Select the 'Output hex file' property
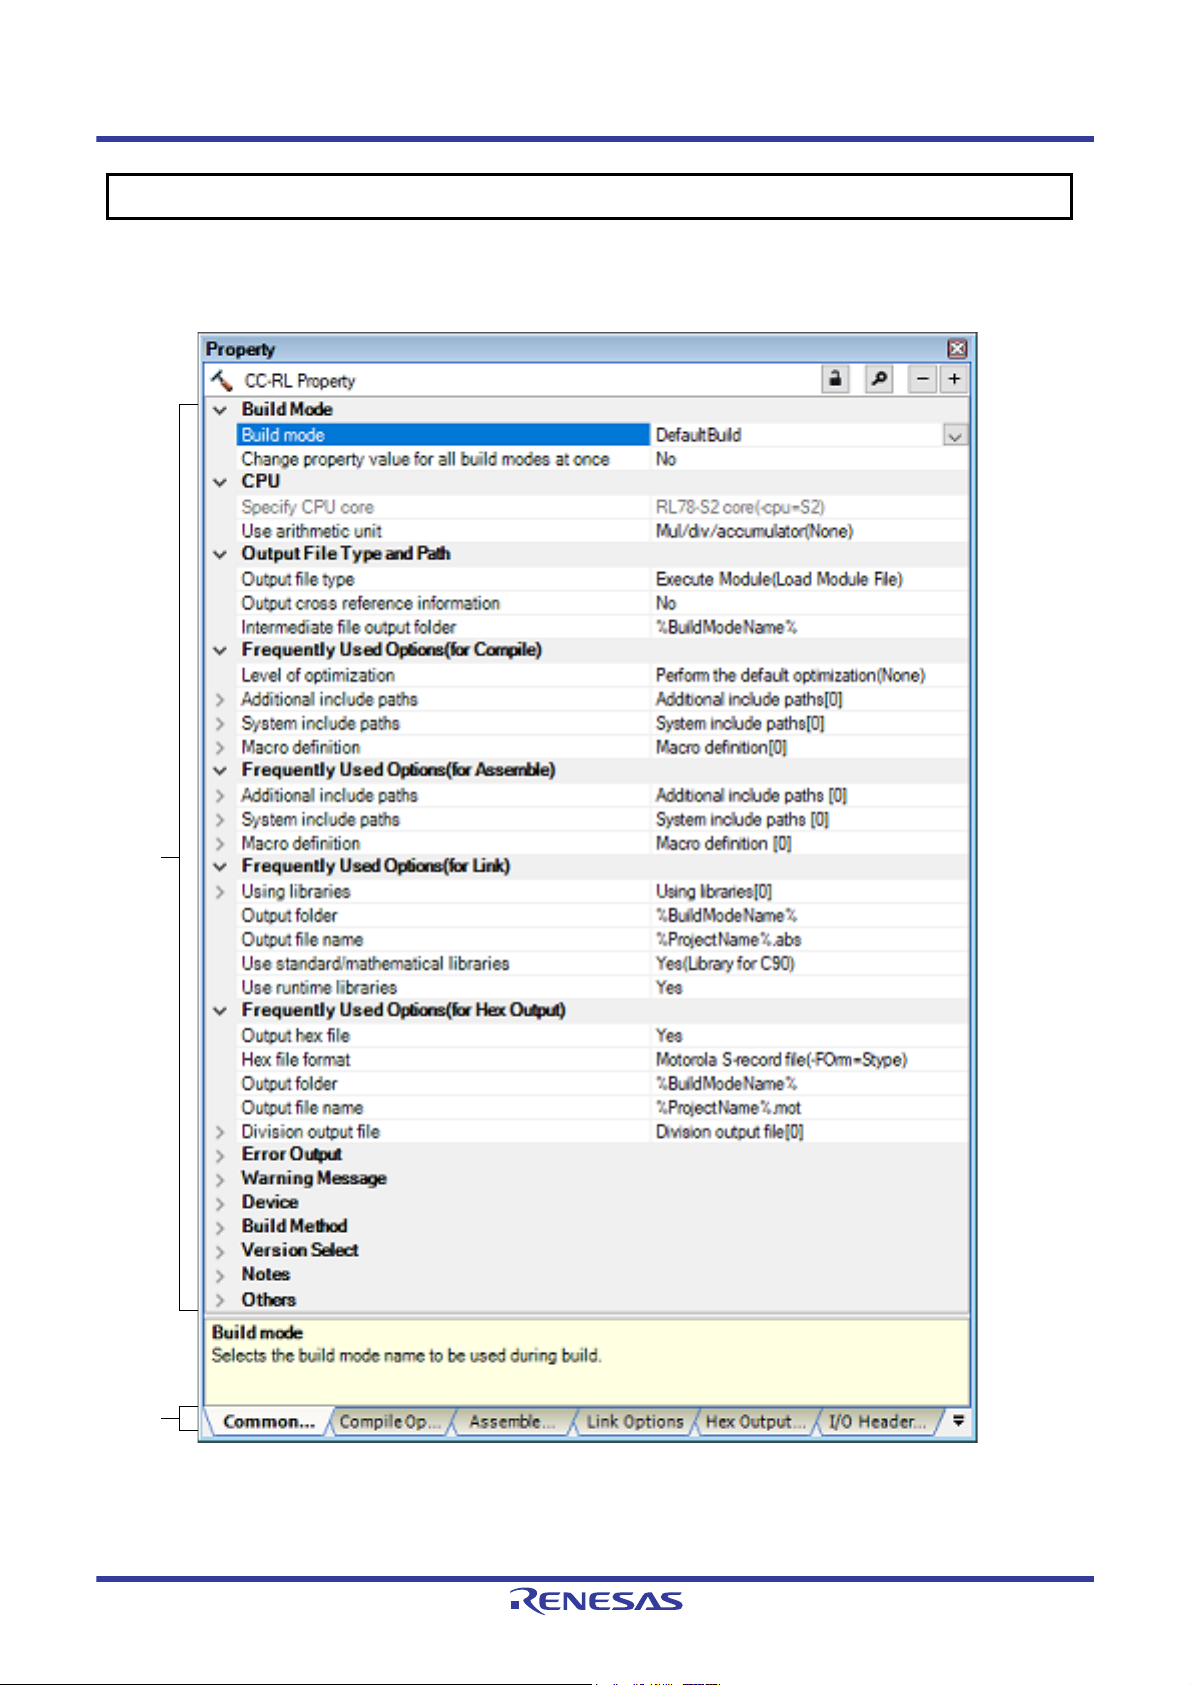 coord(295,1035)
